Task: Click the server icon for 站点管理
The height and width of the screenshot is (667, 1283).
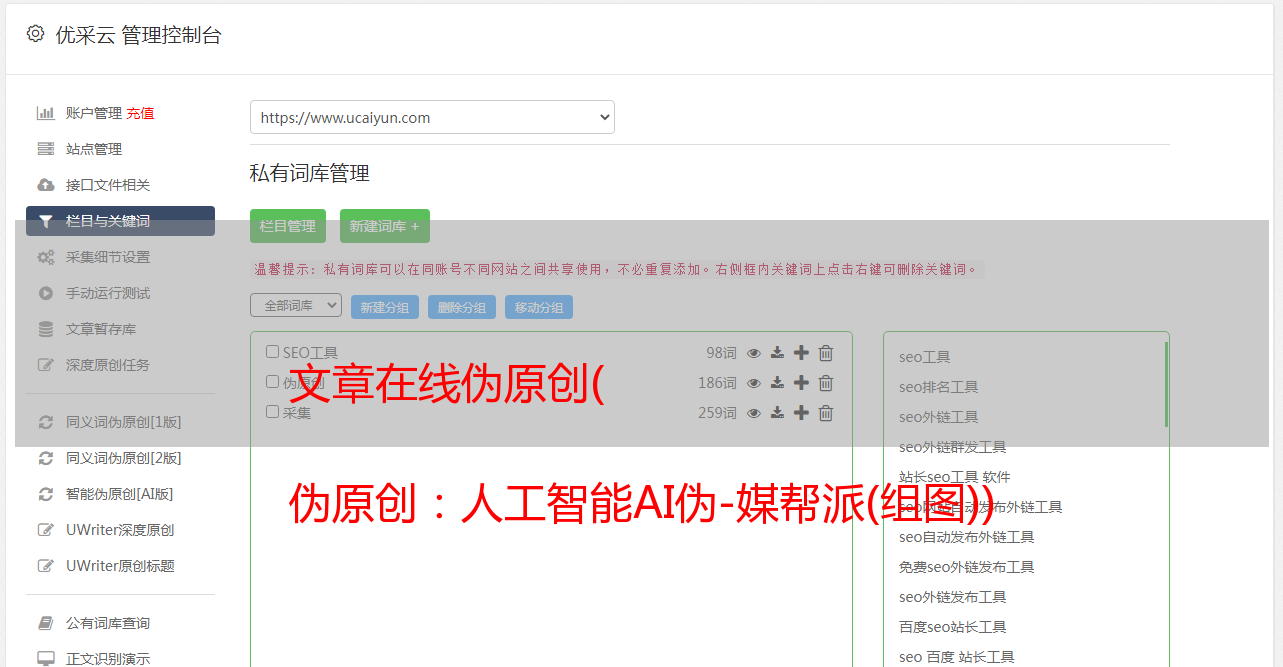Action: coord(46,149)
